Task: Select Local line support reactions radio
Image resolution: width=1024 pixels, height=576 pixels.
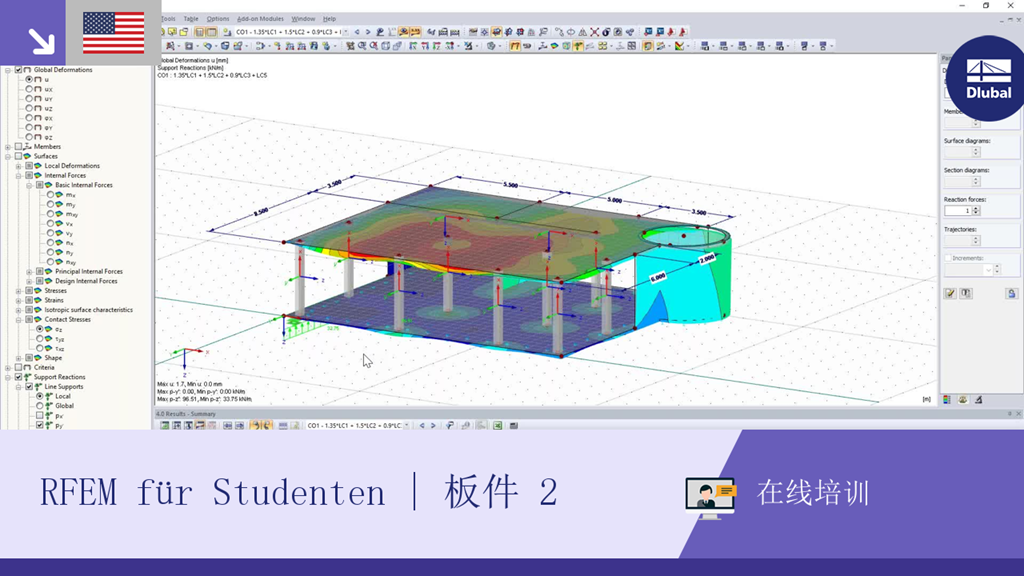Action: pyautogui.click(x=40, y=396)
